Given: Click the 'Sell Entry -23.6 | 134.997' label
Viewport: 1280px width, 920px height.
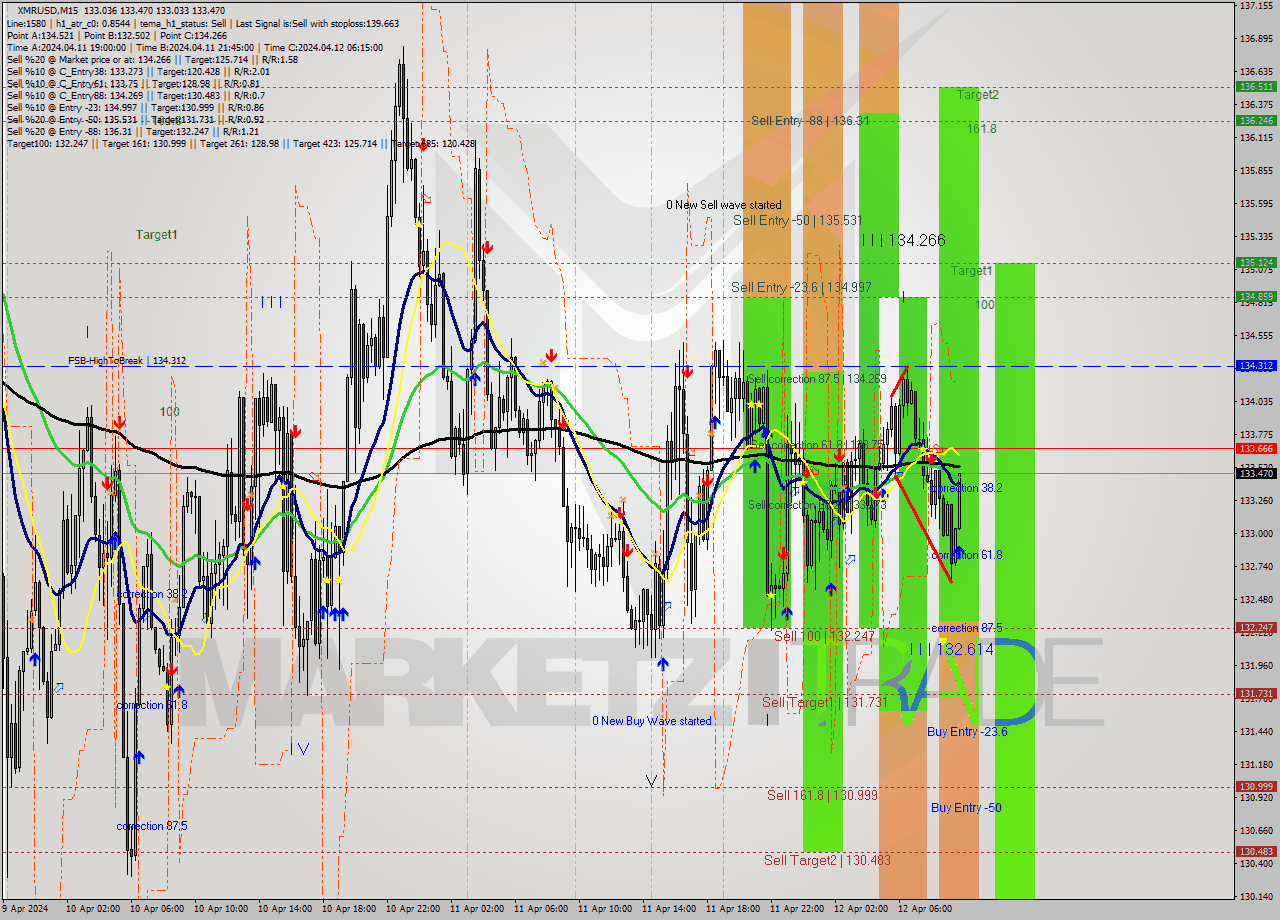Looking at the screenshot, I should tap(801, 288).
